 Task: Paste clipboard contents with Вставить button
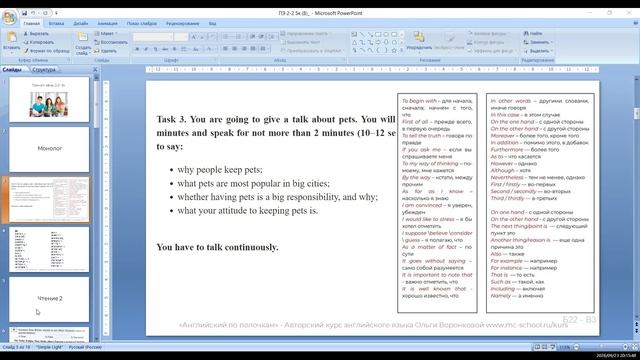tap(11, 42)
